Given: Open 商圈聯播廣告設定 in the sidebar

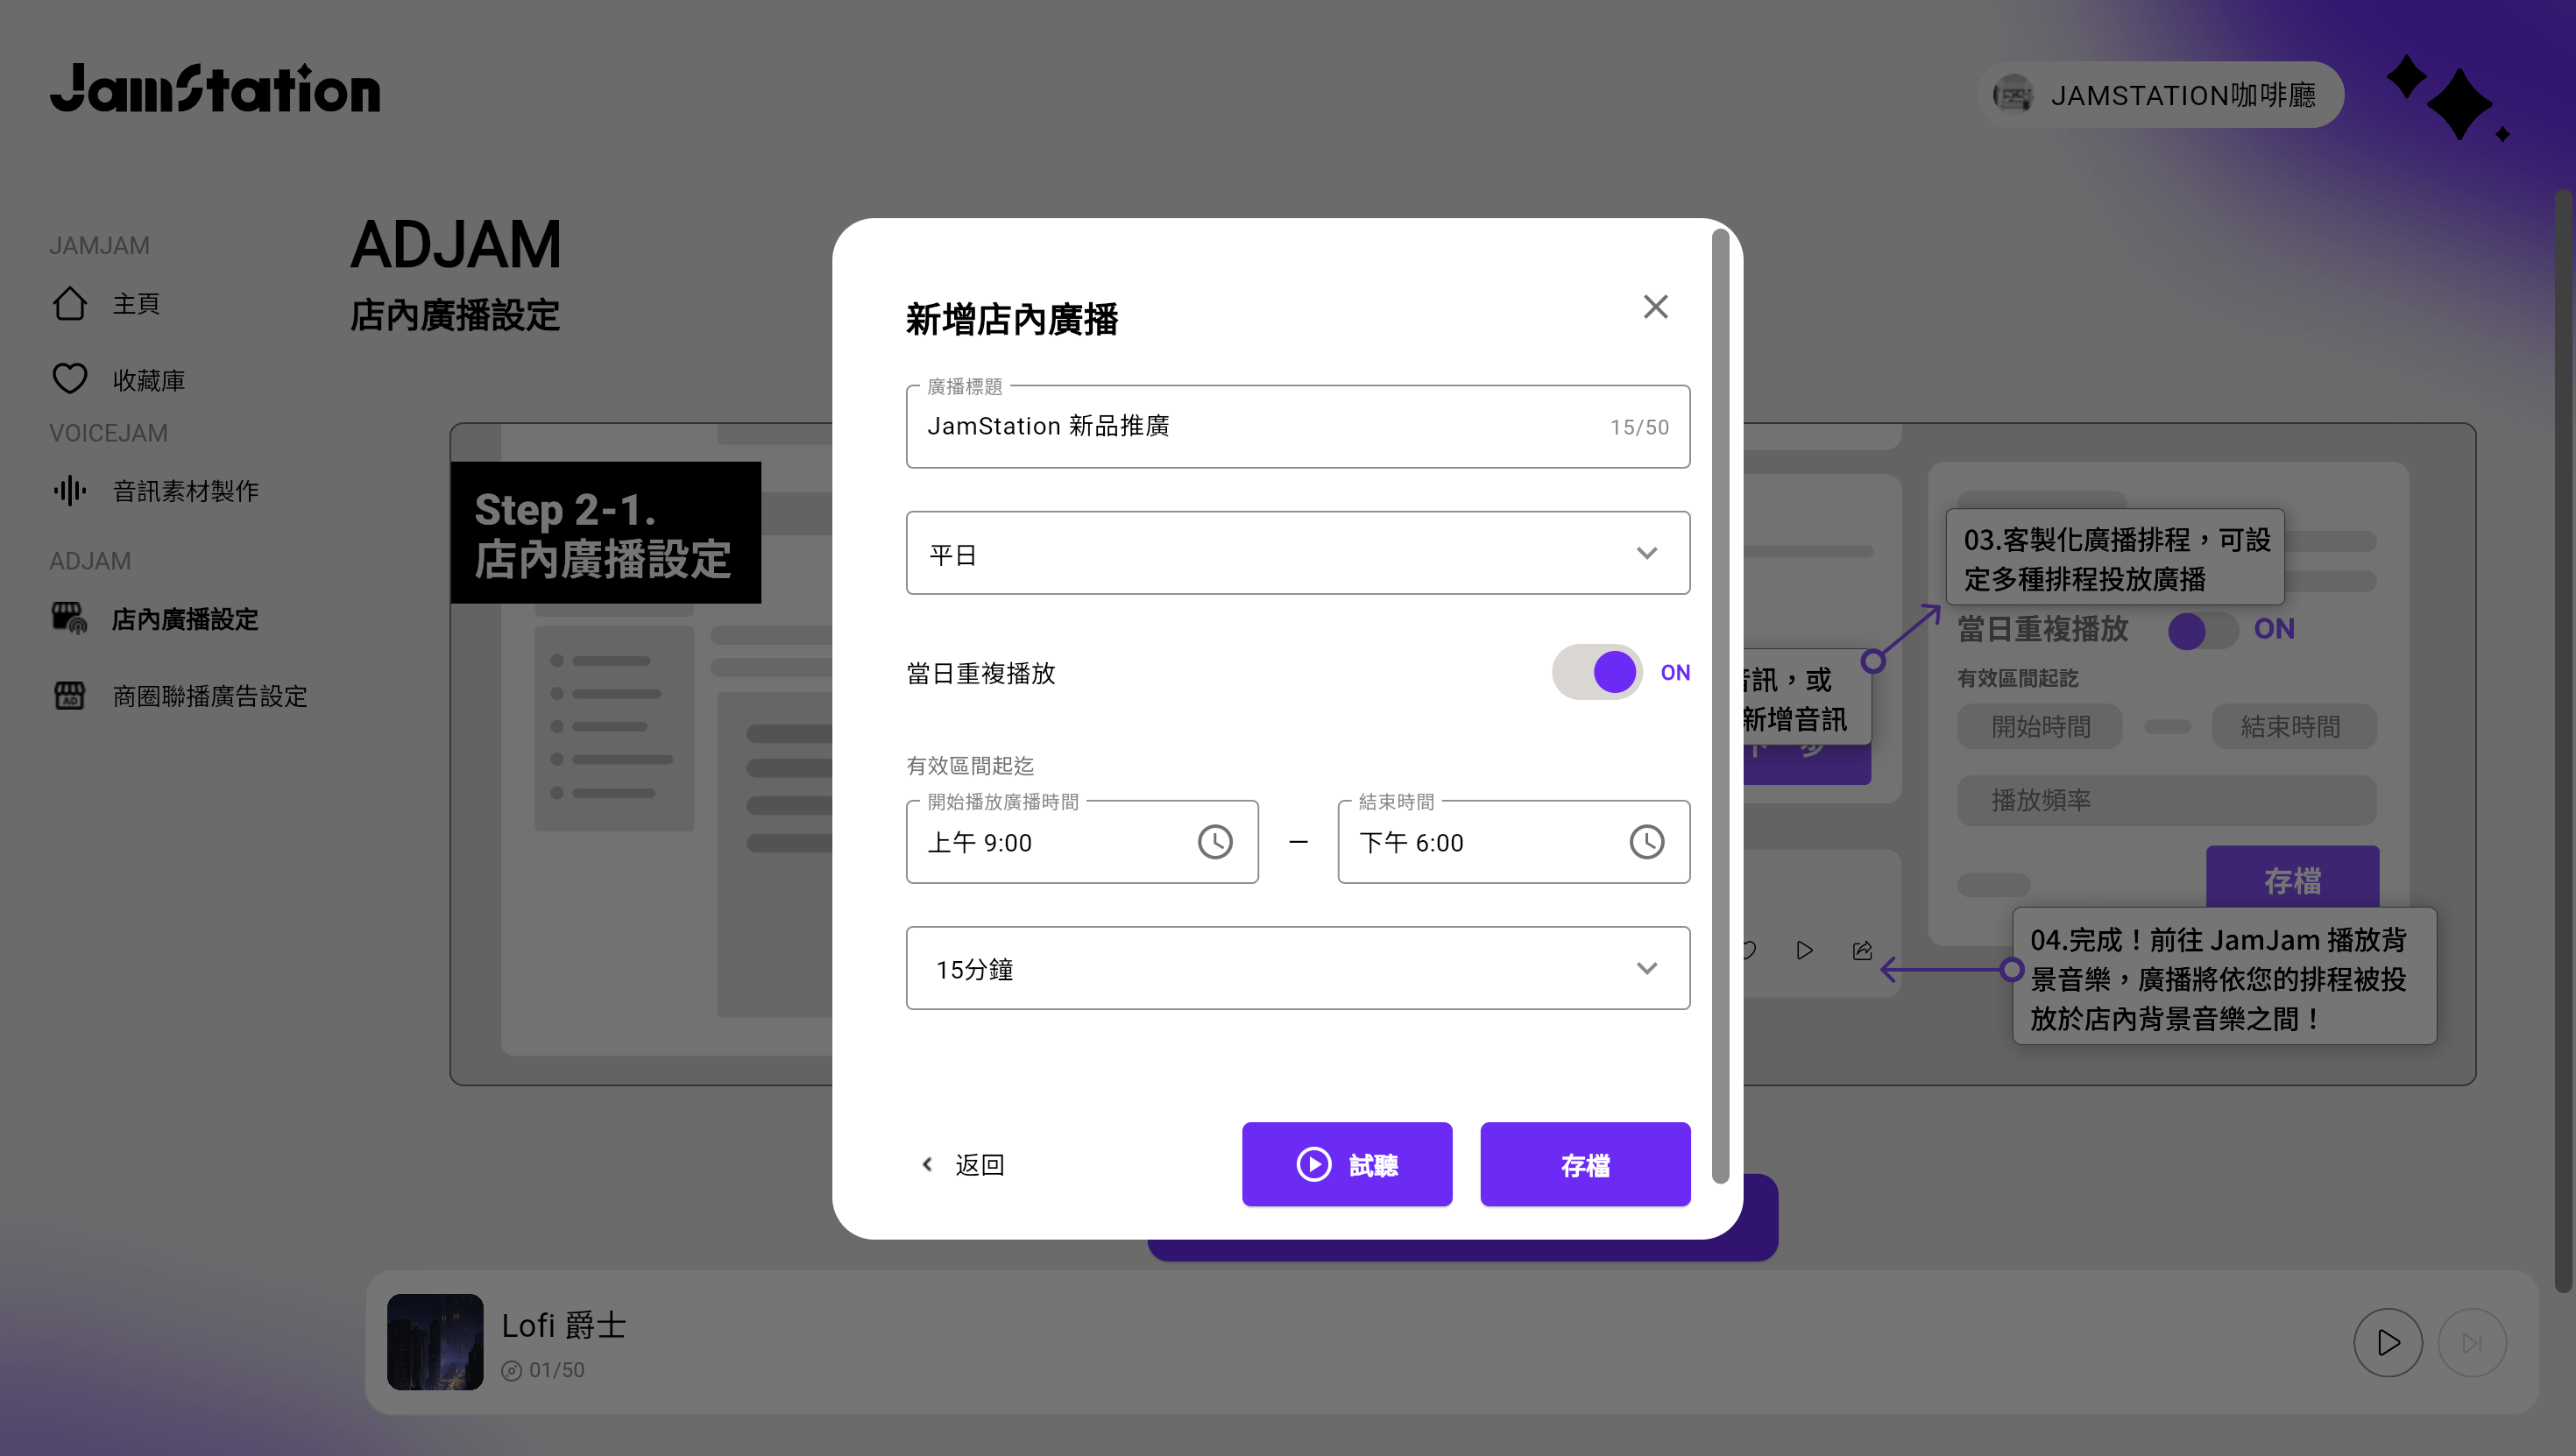Looking at the screenshot, I should pyautogui.click(x=210, y=696).
